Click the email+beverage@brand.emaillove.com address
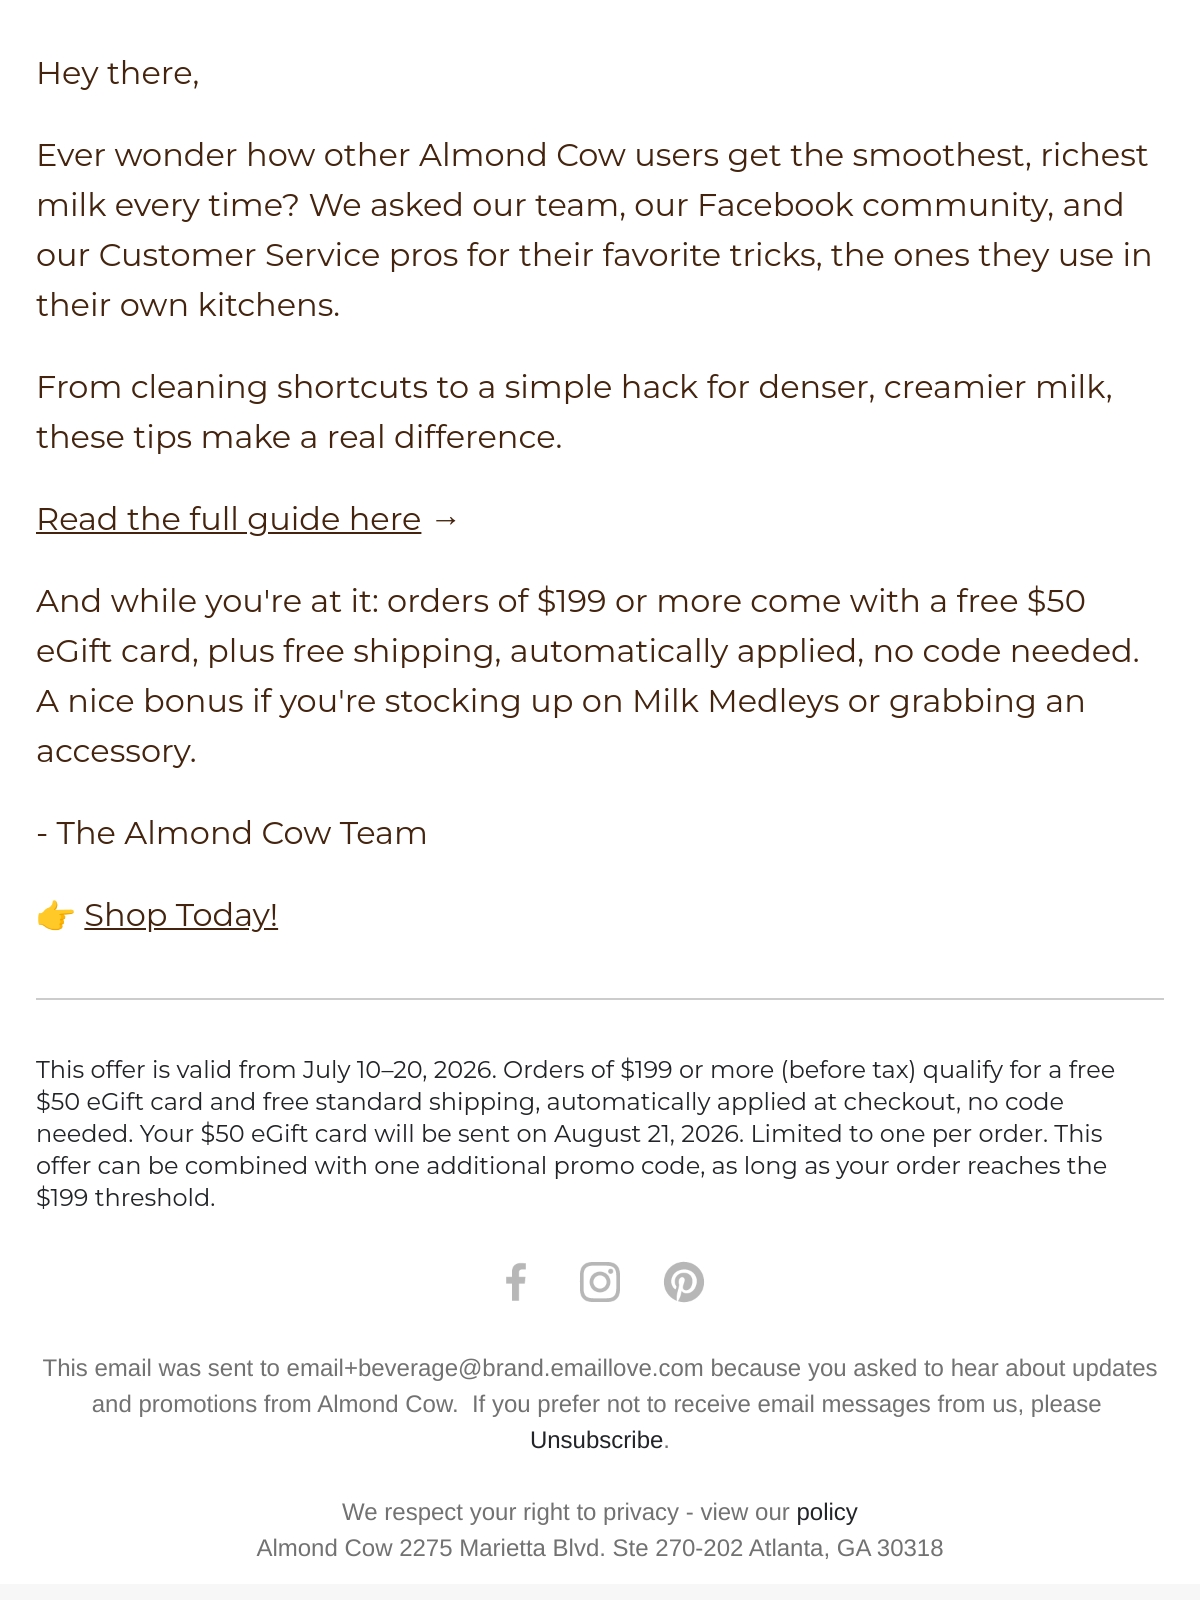 point(495,1368)
